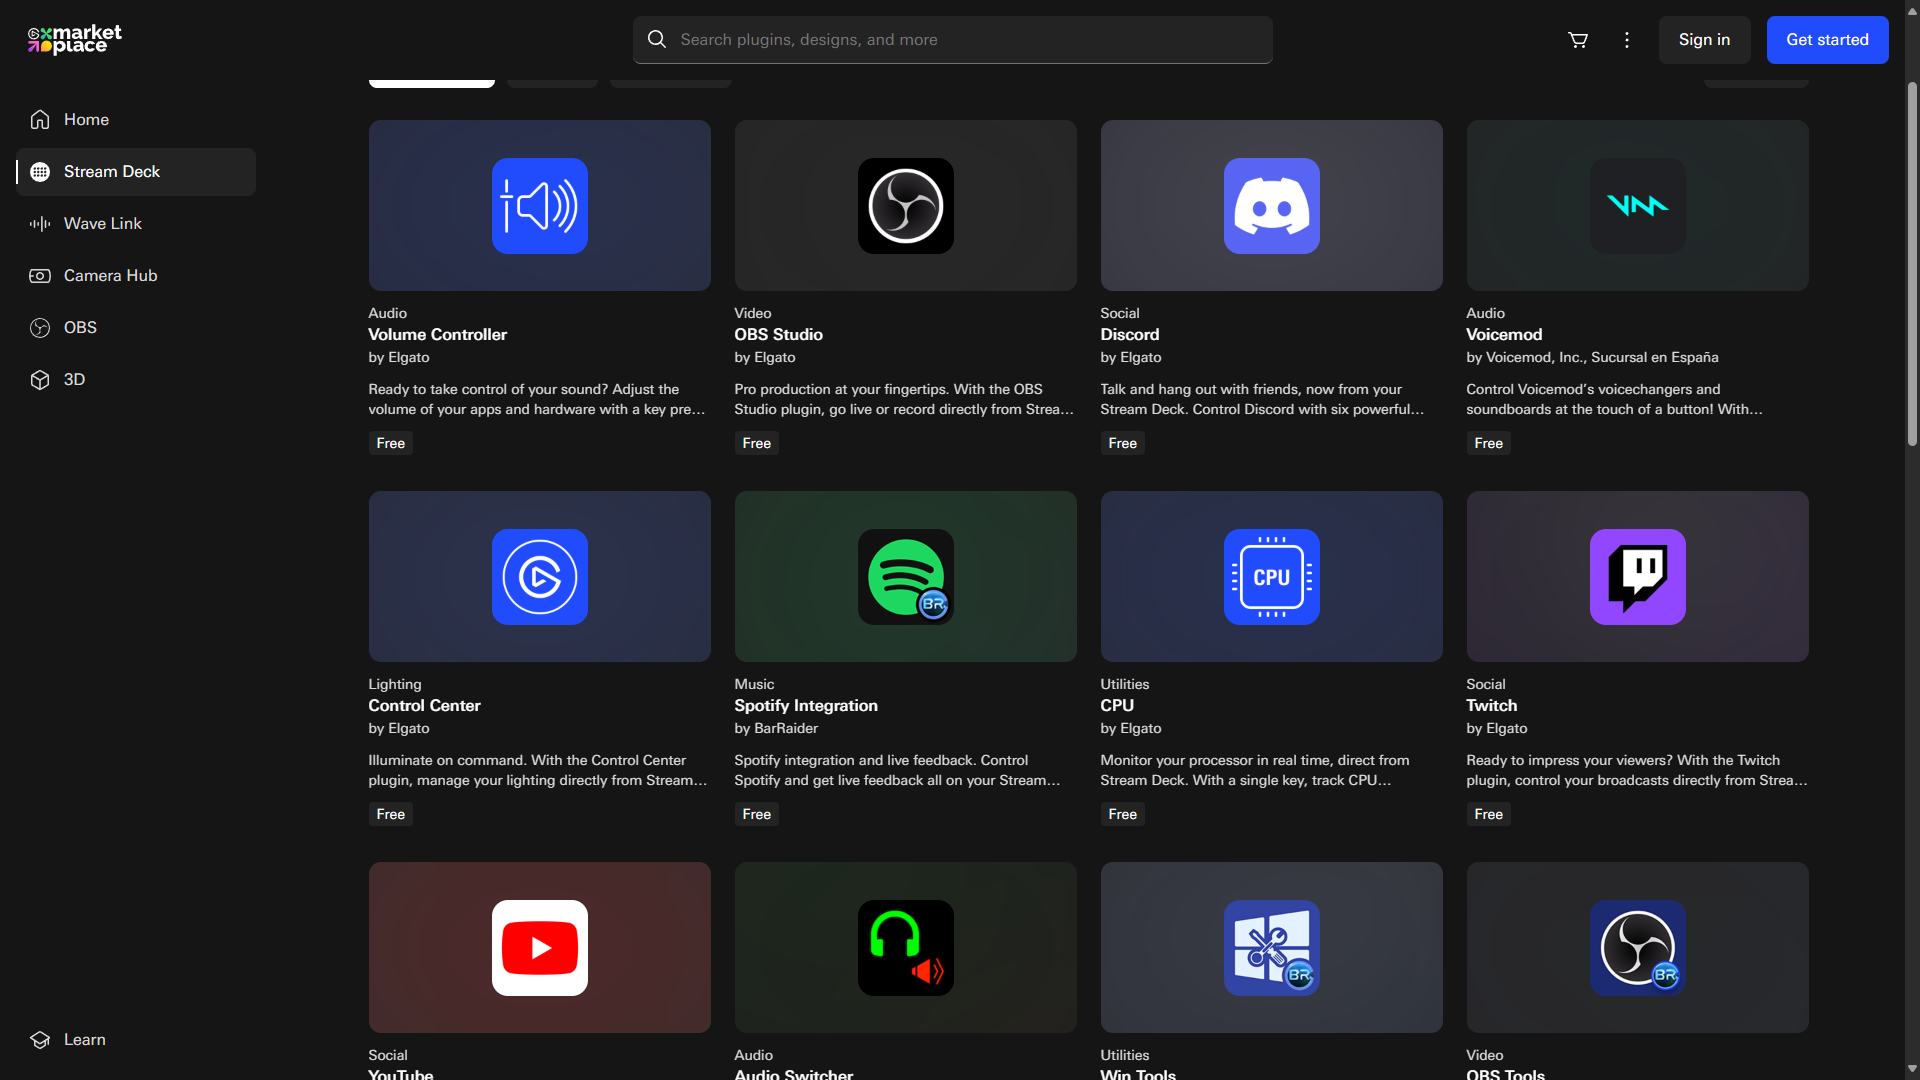Open the Twitch plugin icon
This screenshot has width=1920, height=1080.
click(x=1637, y=577)
